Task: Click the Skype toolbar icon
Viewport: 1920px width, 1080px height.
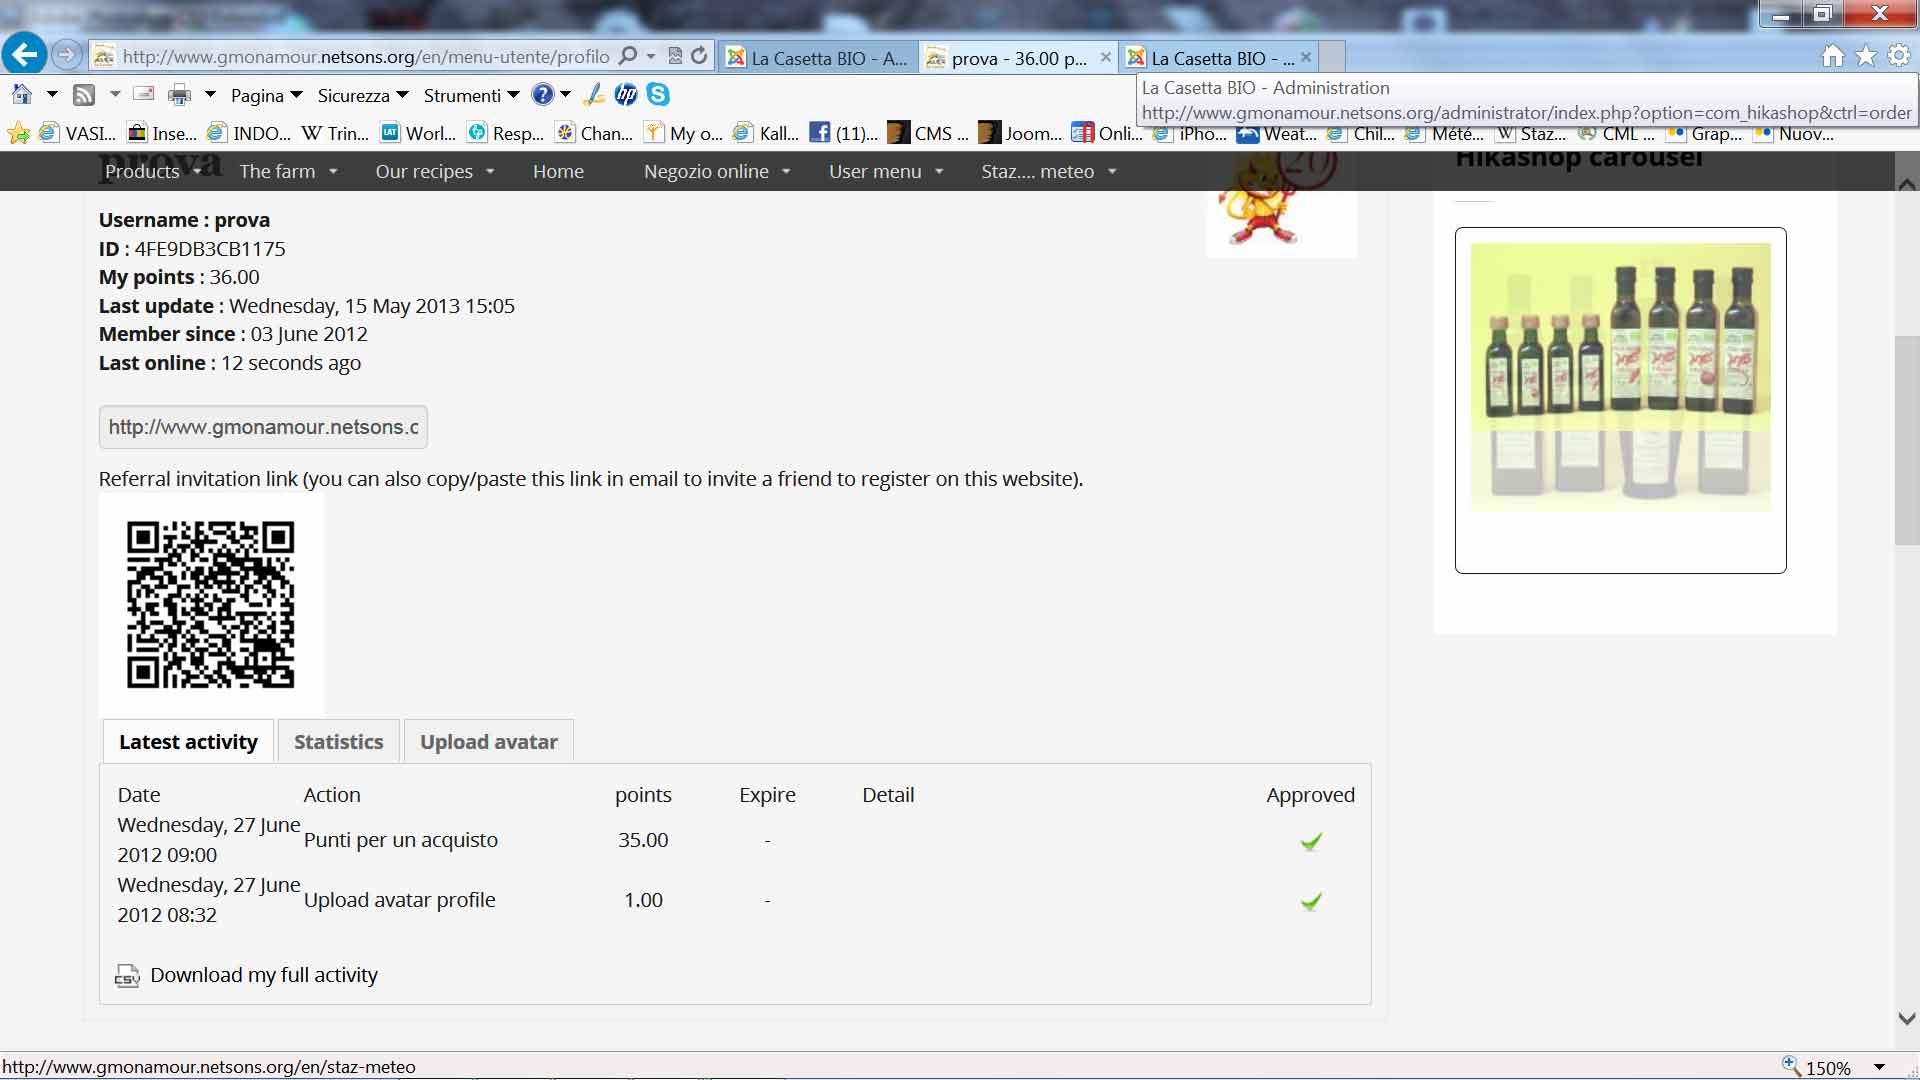Action: click(x=658, y=94)
